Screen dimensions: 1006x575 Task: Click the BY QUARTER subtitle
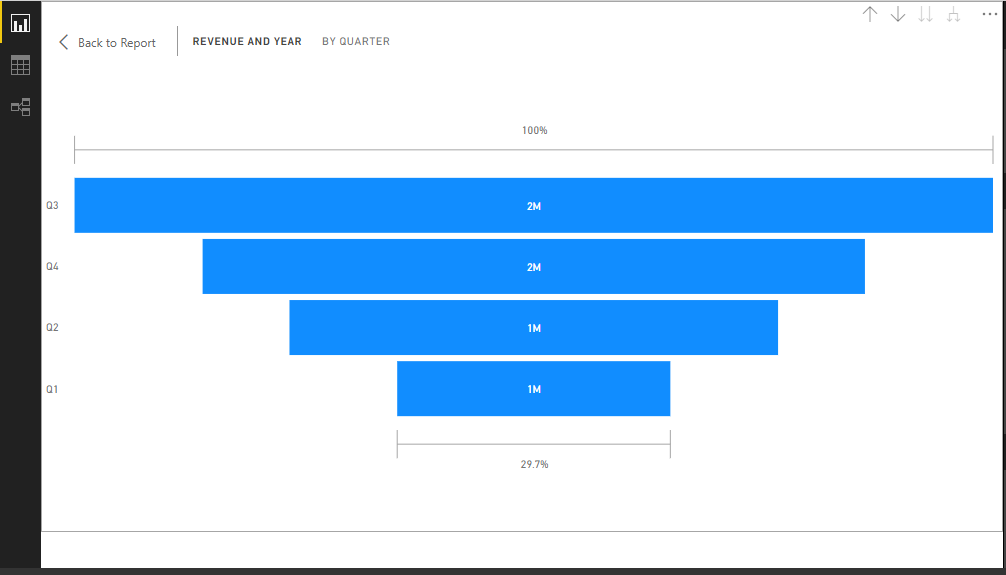[x=356, y=41]
